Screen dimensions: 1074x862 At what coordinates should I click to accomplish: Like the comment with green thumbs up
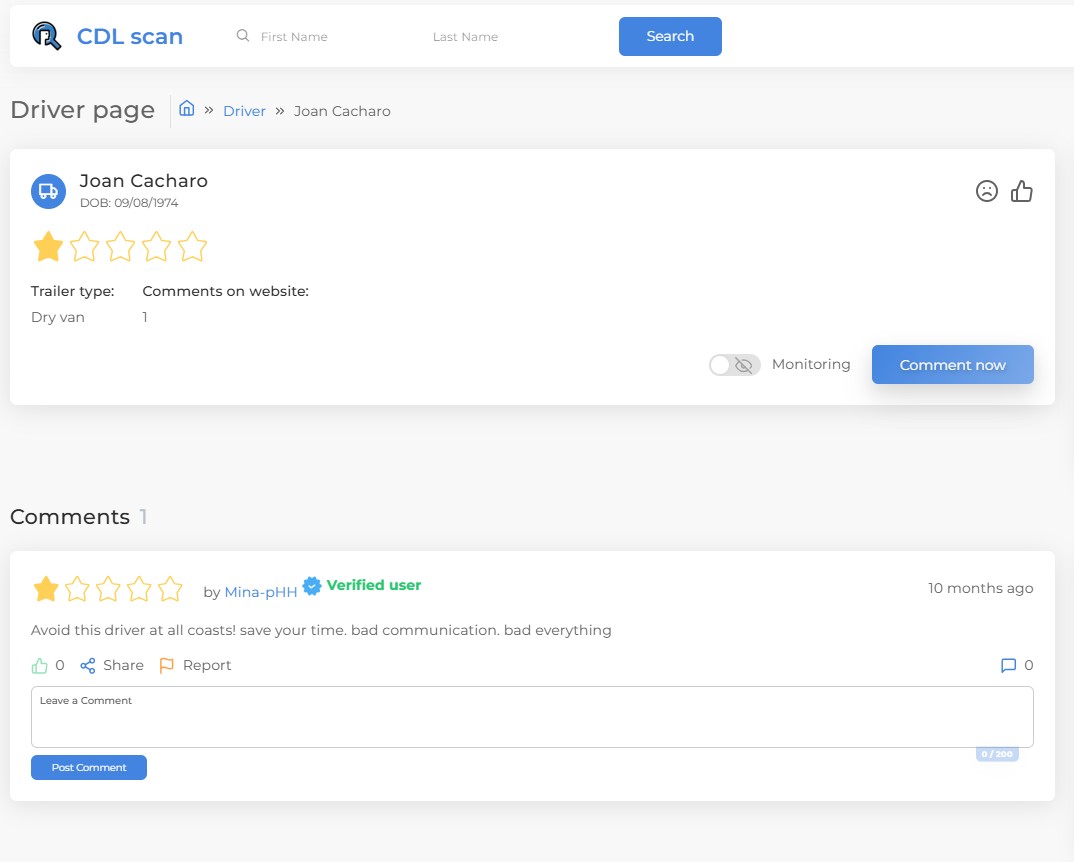point(40,665)
